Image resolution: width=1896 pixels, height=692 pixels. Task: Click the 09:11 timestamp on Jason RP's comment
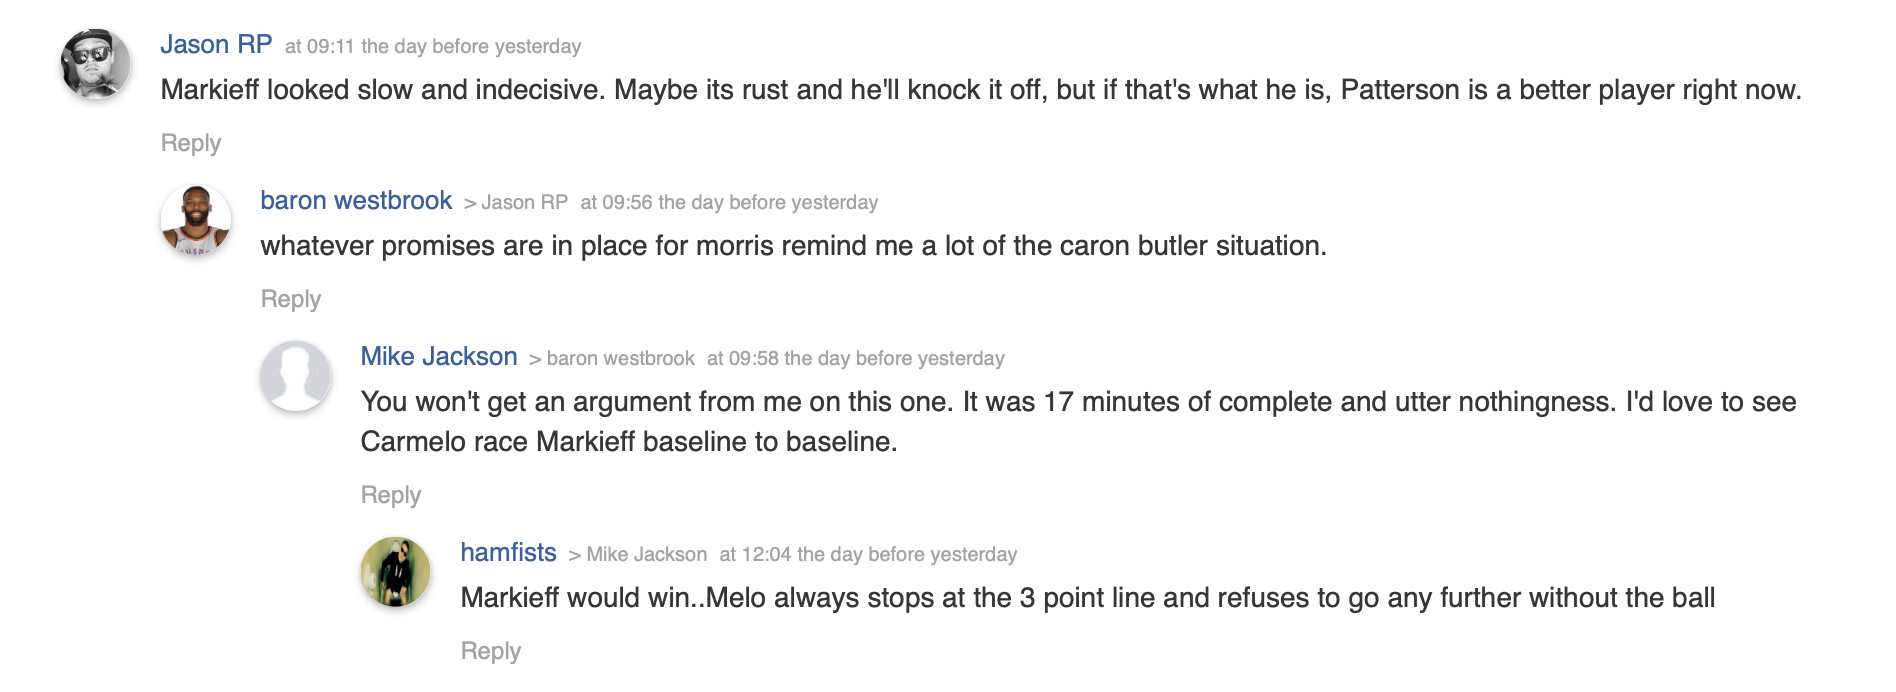pos(433,47)
